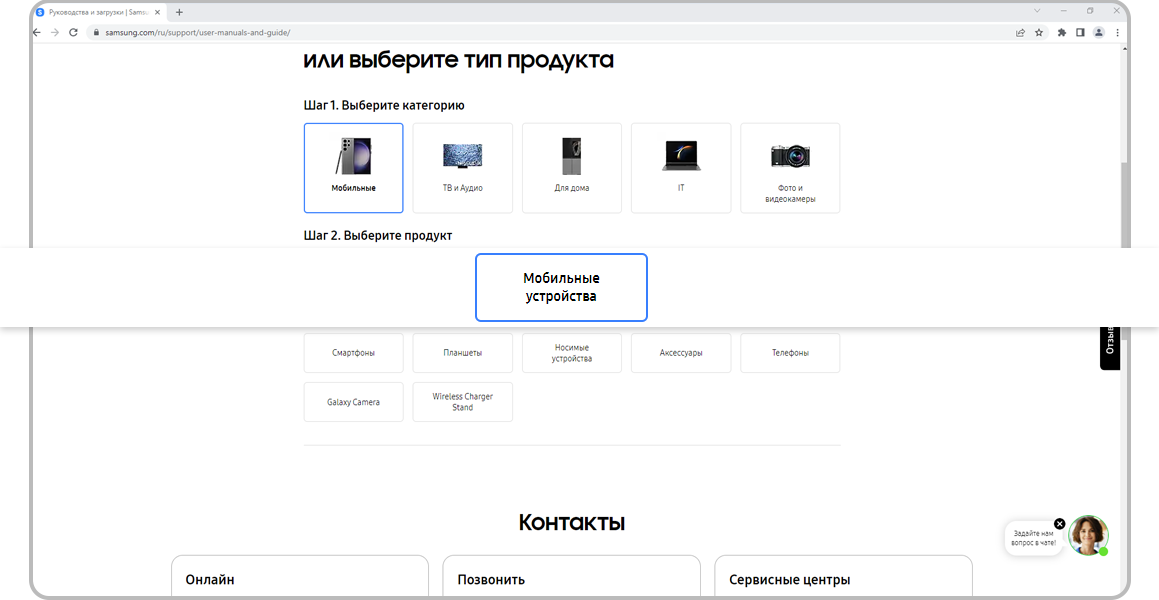Screen dimensions: 1159x600
Task: Open the Сервисные центры contact card
Action: pos(843,577)
